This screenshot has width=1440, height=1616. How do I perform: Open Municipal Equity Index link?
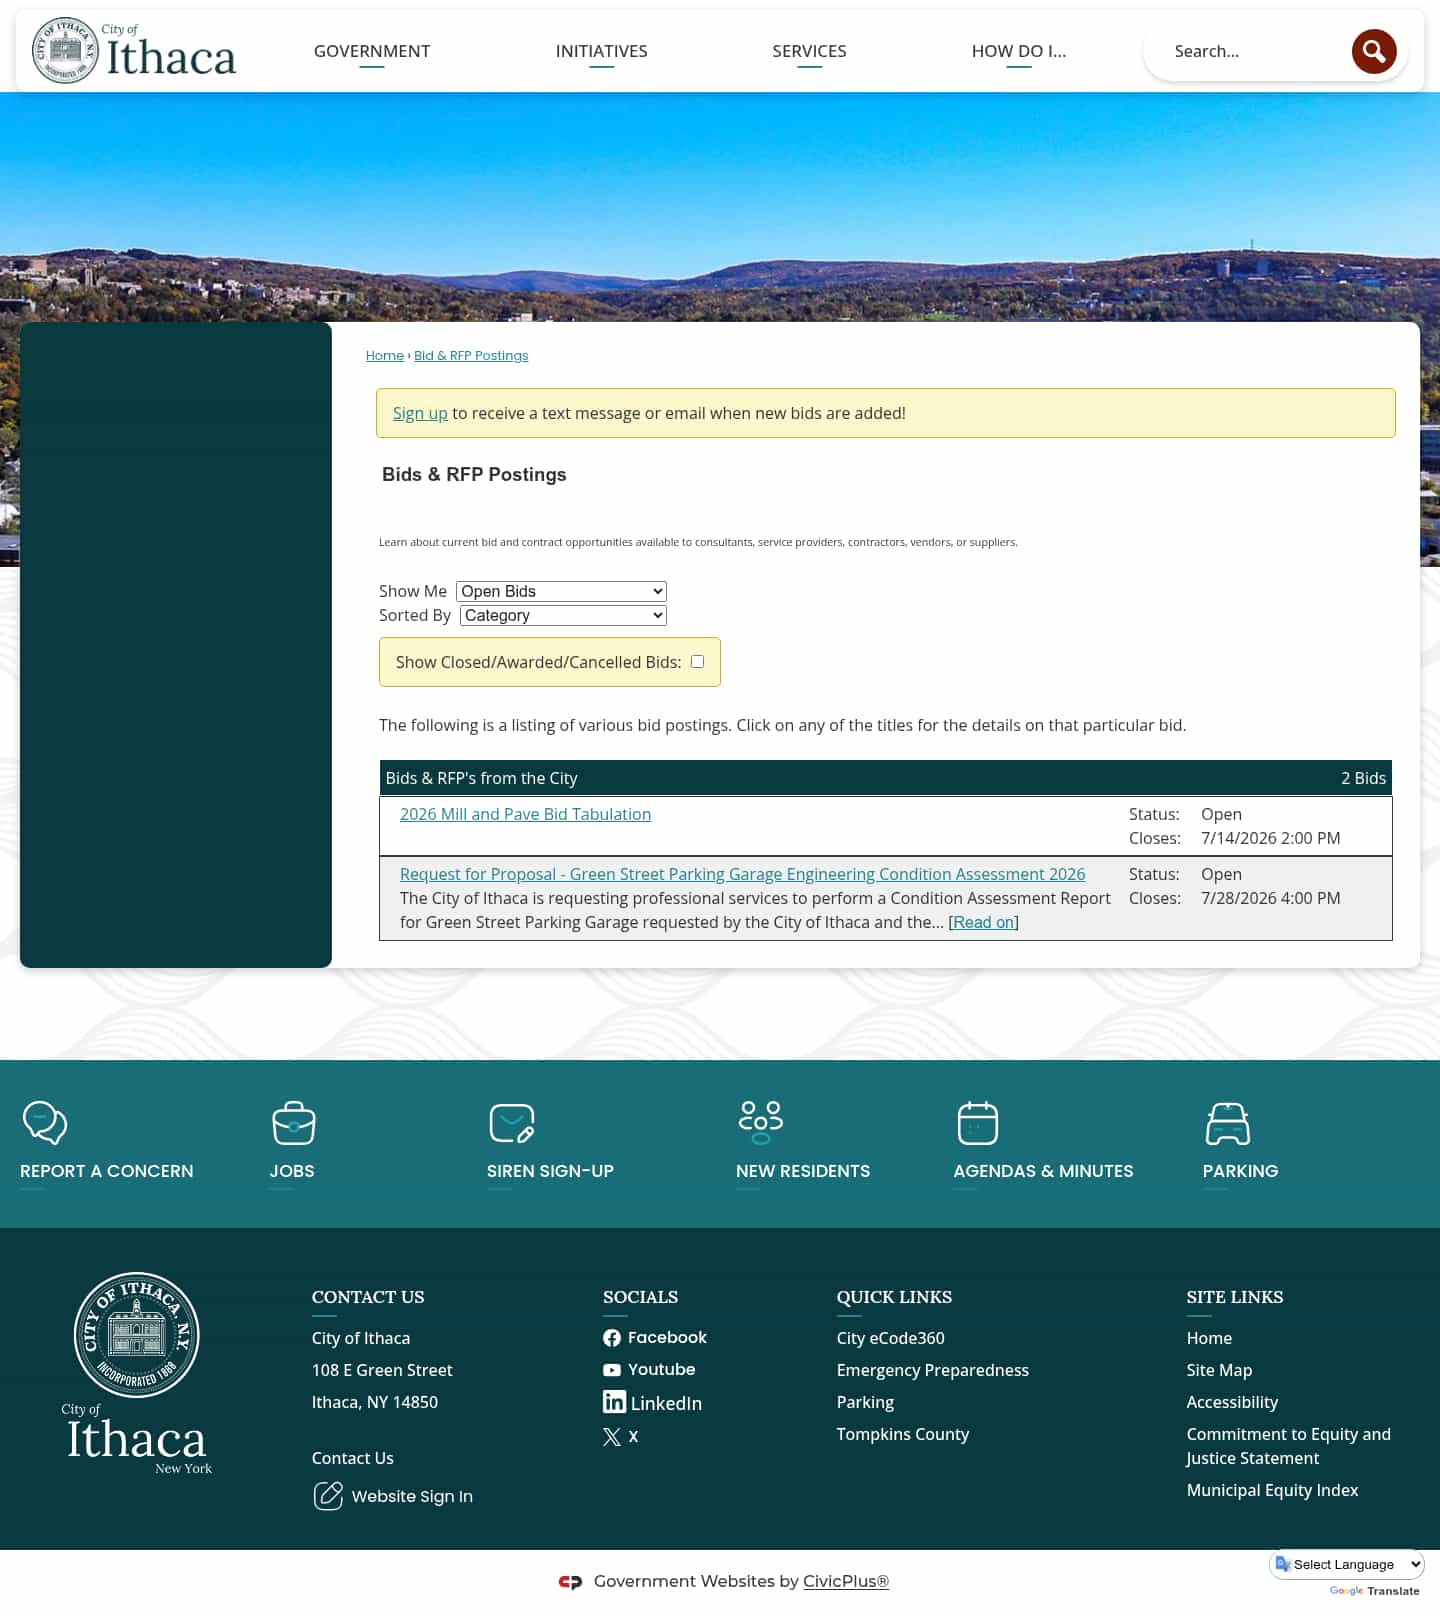1272,1490
